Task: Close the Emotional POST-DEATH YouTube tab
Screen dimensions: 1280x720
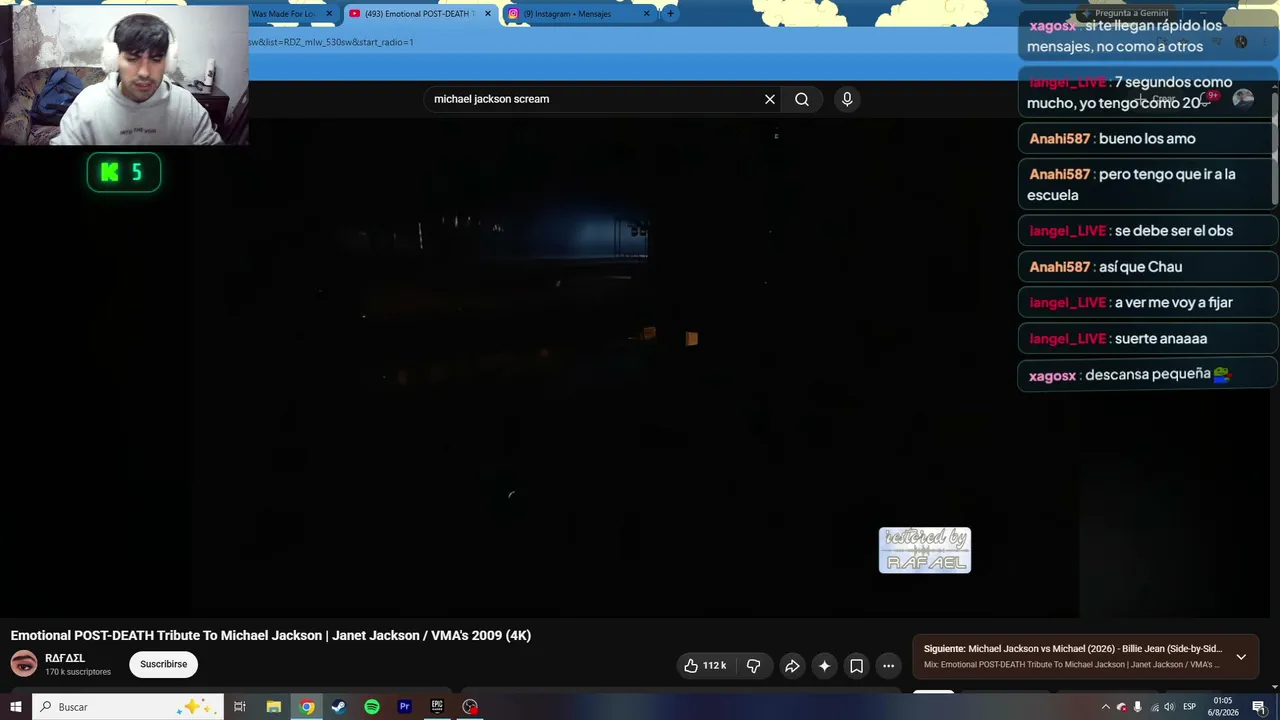Action: pyautogui.click(x=488, y=14)
